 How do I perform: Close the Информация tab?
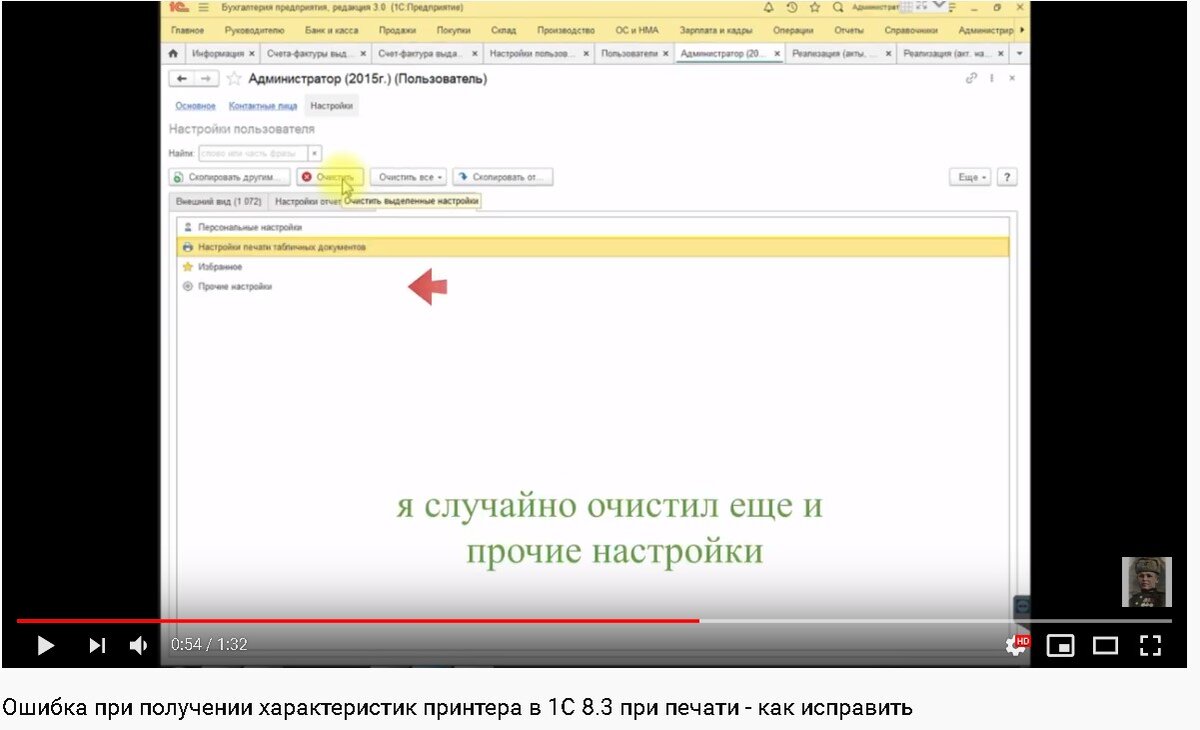[x=251, y=53]
